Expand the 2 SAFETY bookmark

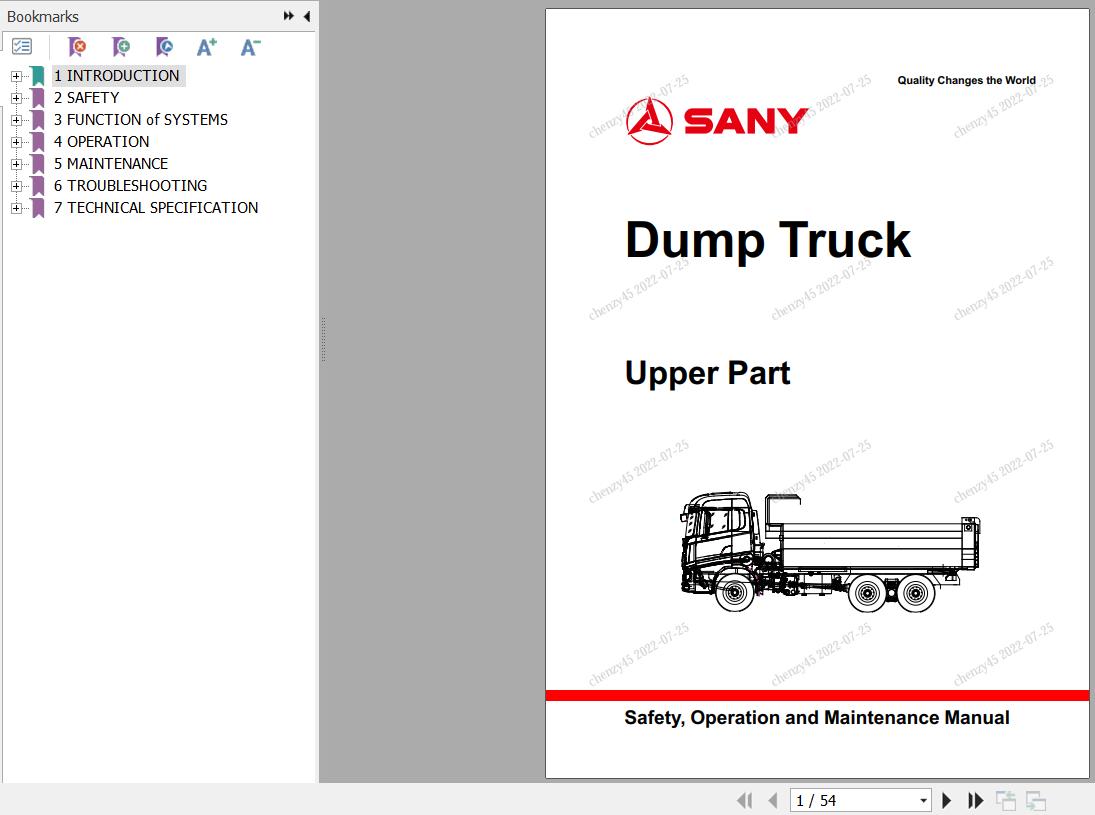16,98
